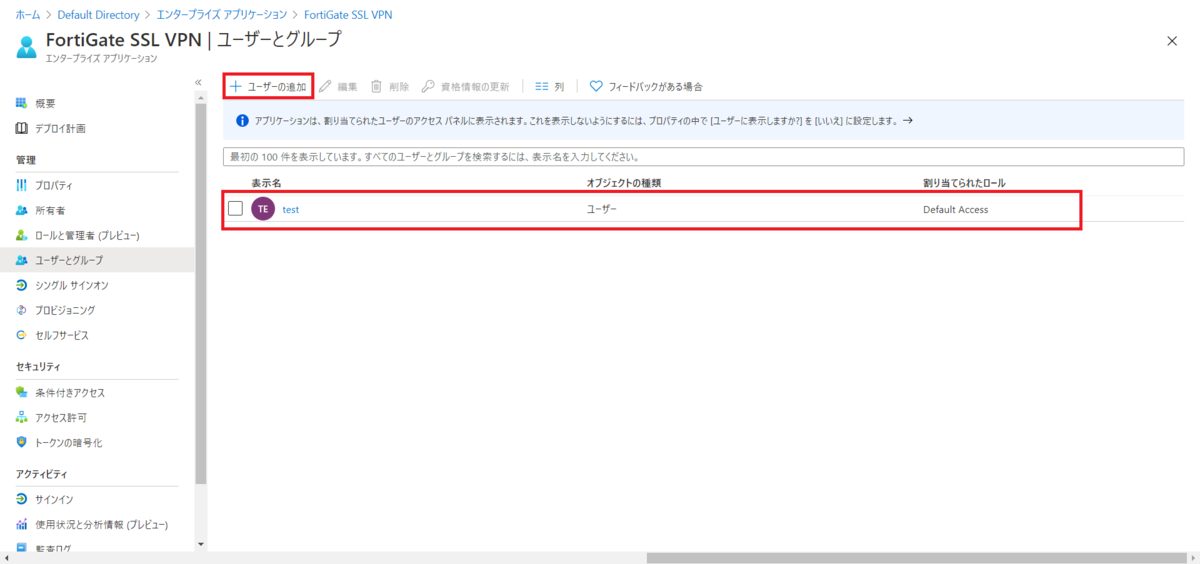The width and height of the screenshot is (1200, 564).
Task: Click 割り当てられたロール column header
Action: coord(964,183)
